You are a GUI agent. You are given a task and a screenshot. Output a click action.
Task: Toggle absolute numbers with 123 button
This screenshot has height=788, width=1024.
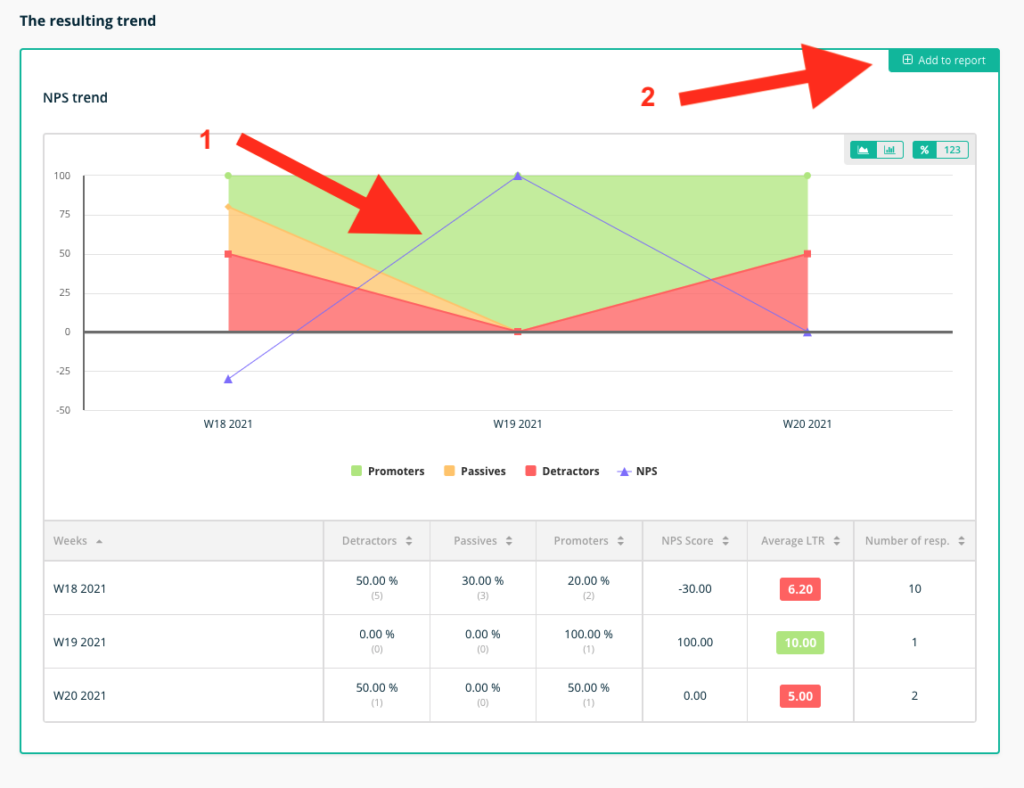point(952,150)
